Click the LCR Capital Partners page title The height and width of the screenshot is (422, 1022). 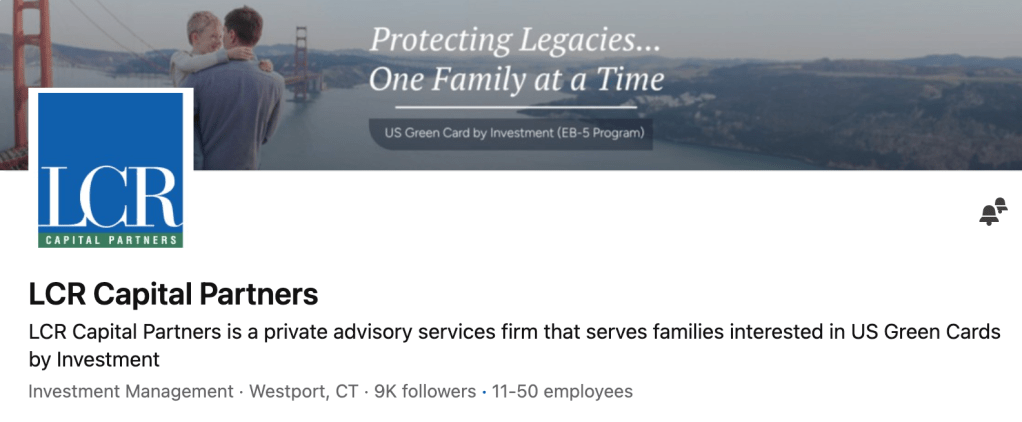pyautogui.click(x=173, y=294)
